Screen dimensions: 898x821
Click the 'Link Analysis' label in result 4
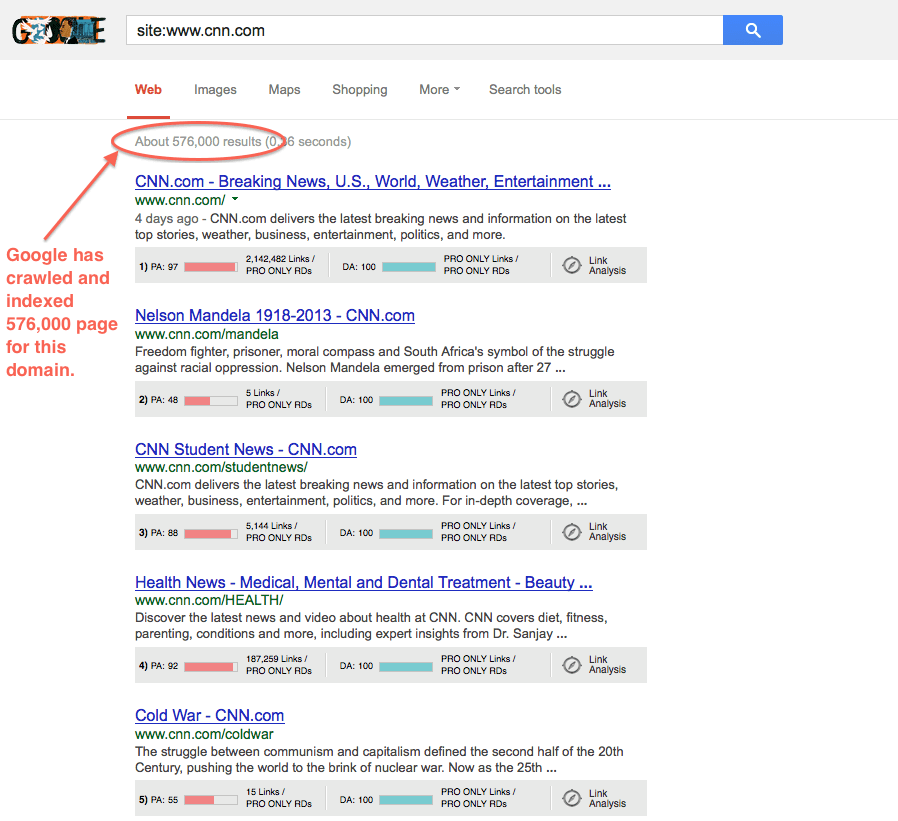click(607, 665)
